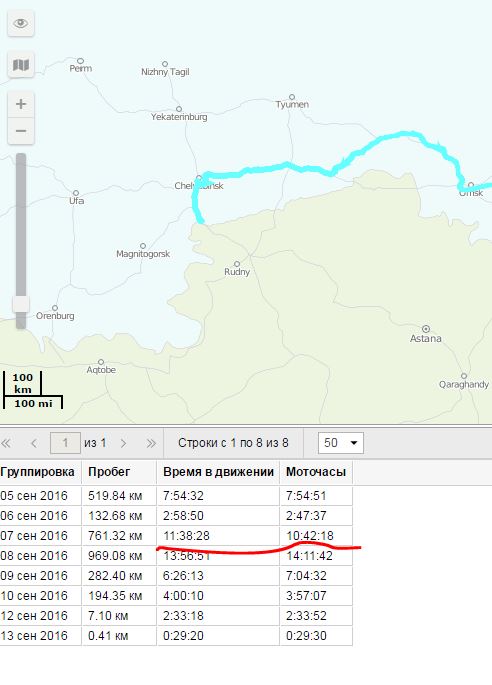Click the 13 сен 2016 row
Viewport: 492px width, 685px height.
click(176, 636)
